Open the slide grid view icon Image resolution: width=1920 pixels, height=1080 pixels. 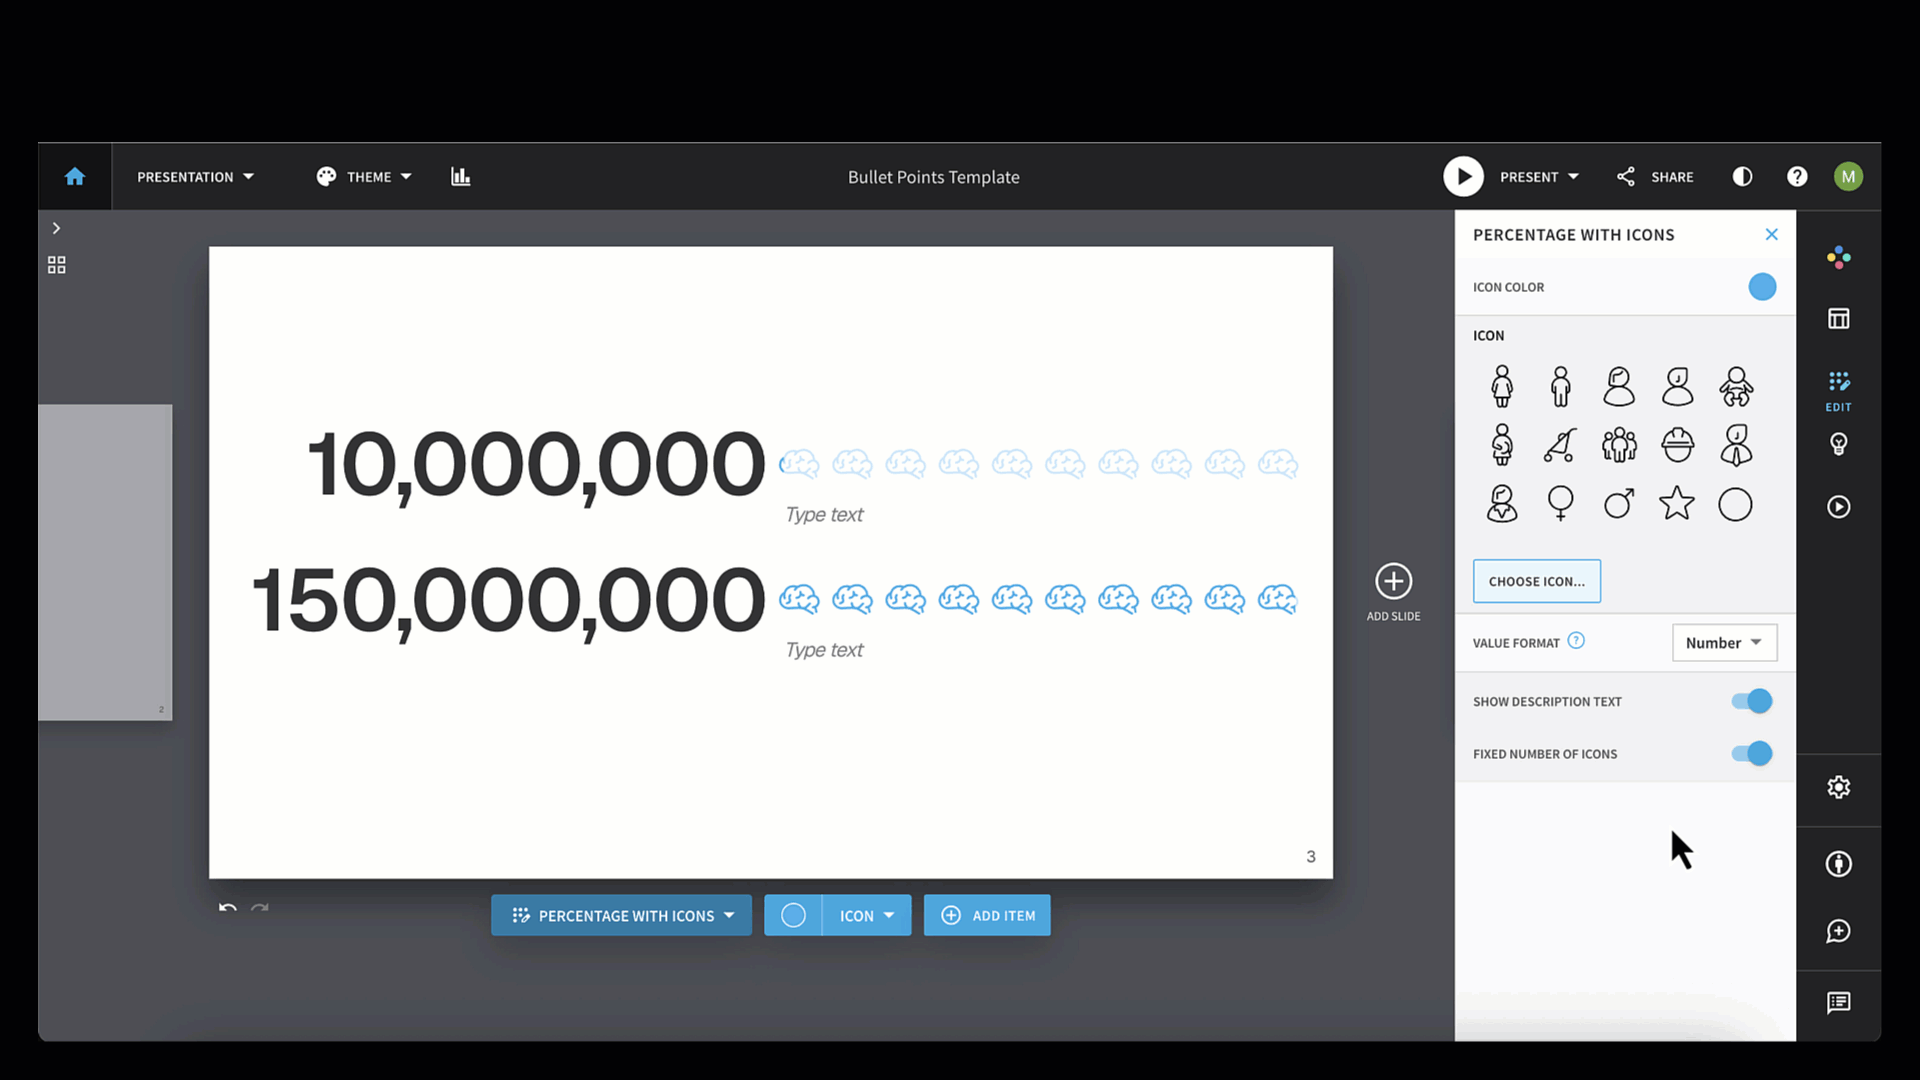(x=57, y=265)
